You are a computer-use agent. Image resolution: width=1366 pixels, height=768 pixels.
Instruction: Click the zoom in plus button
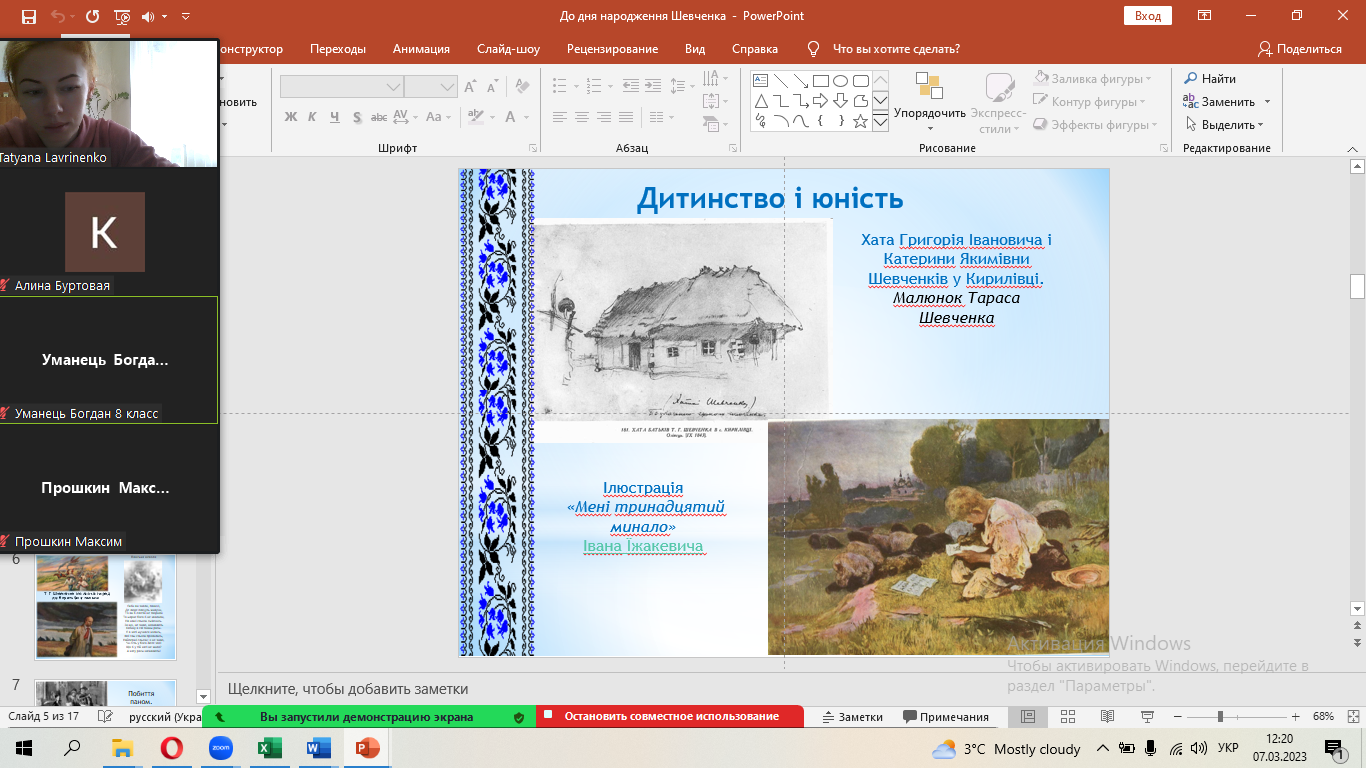[1295, 717]
